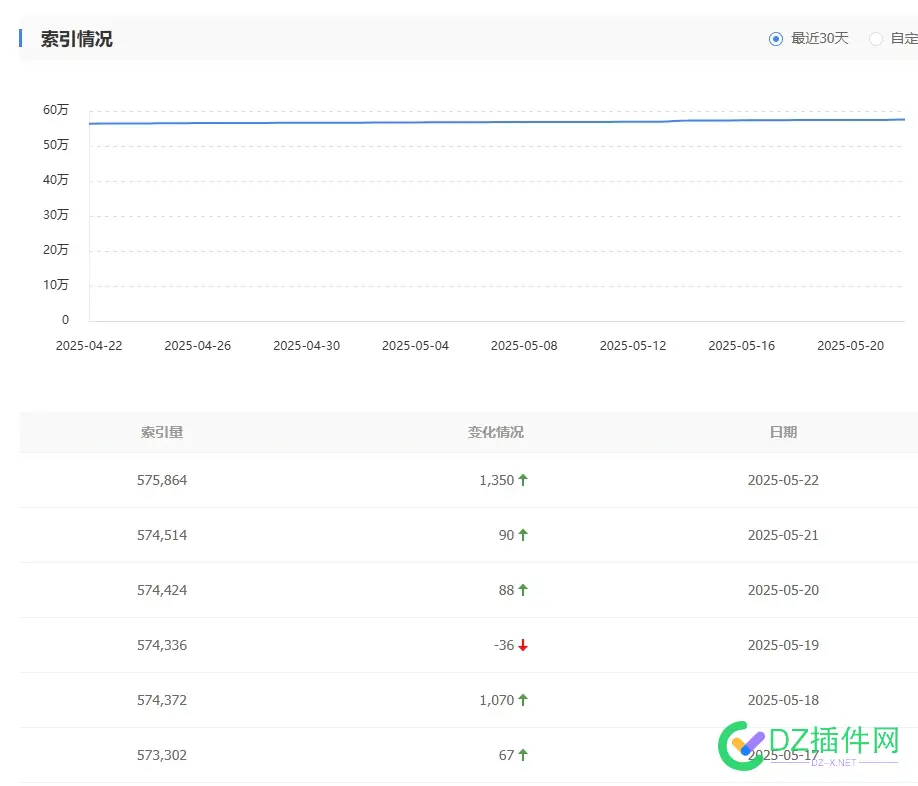Click the date 2025-05-22 cell
The image size is (918, 786).
coord(783,480)
